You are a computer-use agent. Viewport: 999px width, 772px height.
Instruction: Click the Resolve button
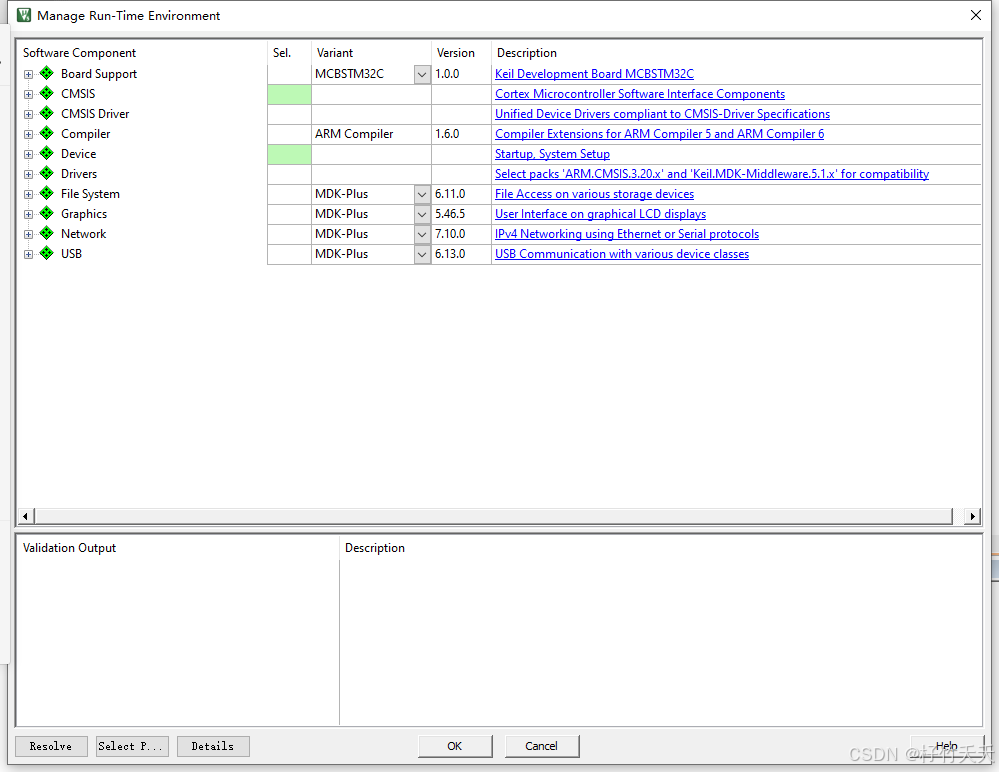(51, 746)
